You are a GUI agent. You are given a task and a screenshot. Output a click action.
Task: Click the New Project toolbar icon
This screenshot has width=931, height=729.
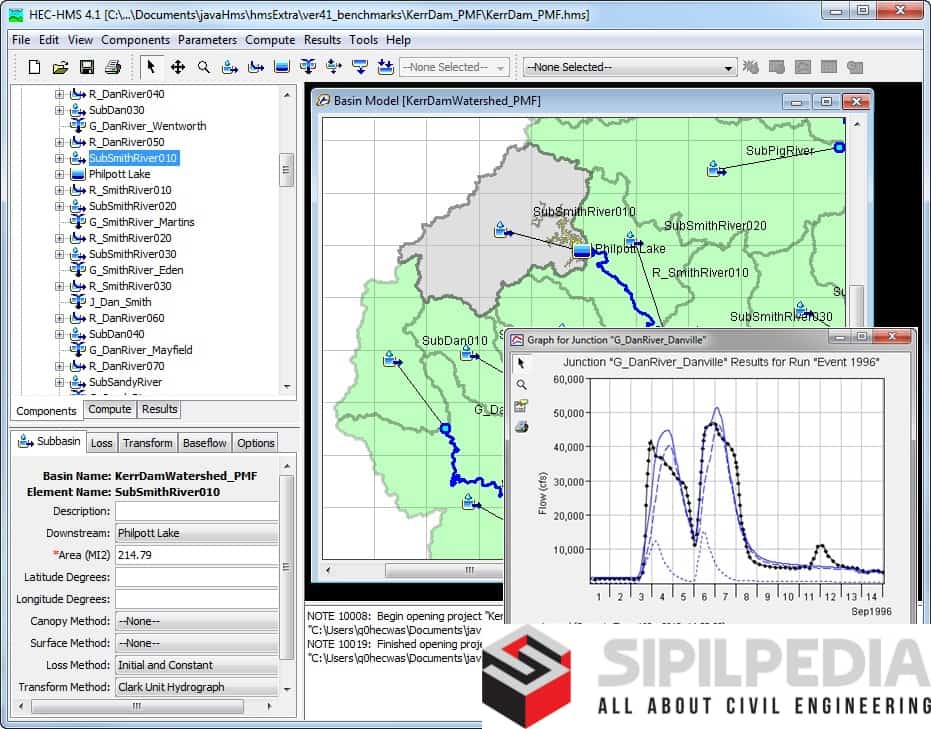pyautogui.click(x=34, y=67)
